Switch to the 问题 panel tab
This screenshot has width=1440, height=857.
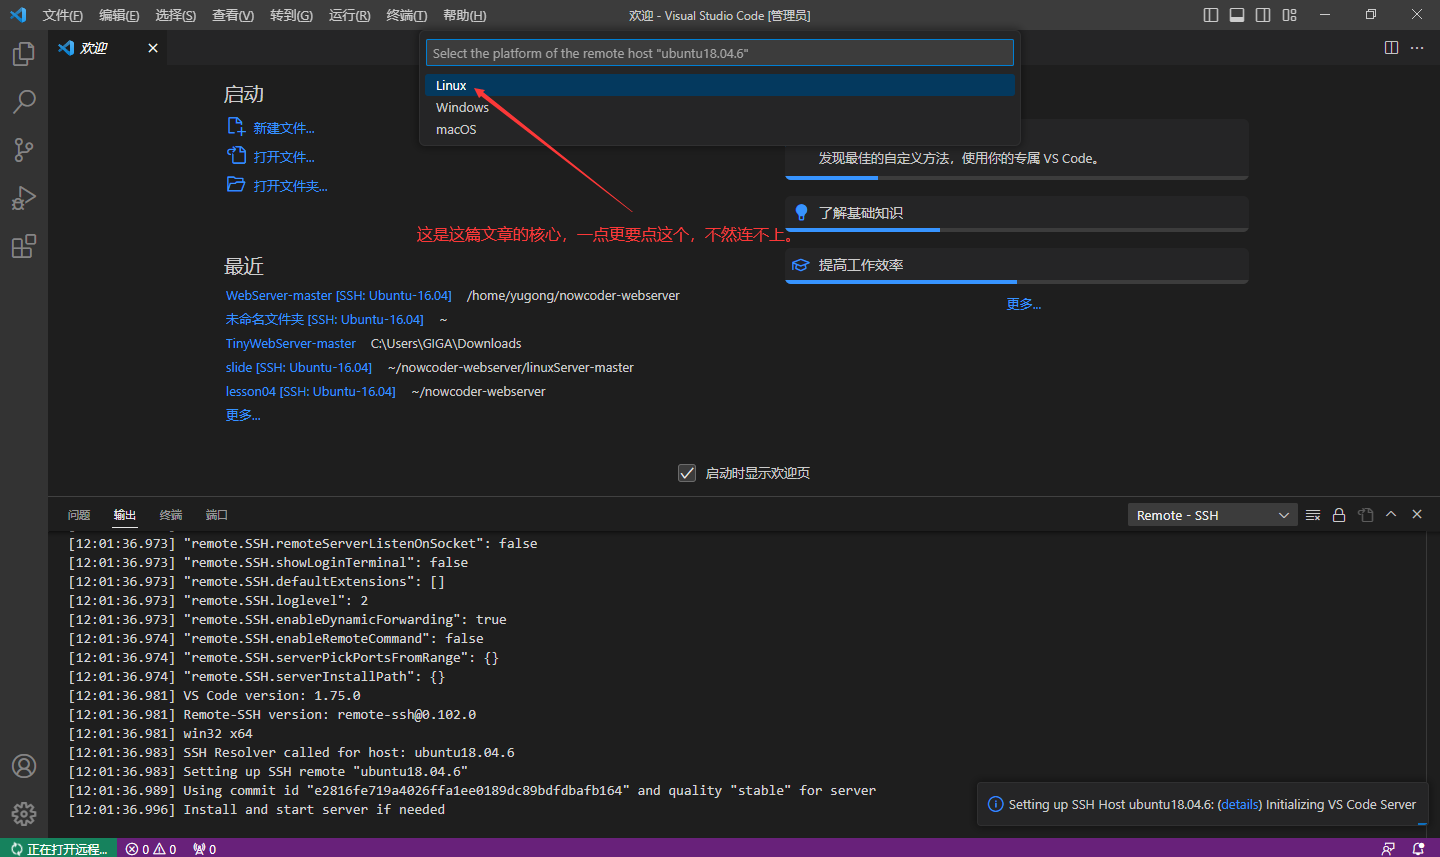click(79, 515)
